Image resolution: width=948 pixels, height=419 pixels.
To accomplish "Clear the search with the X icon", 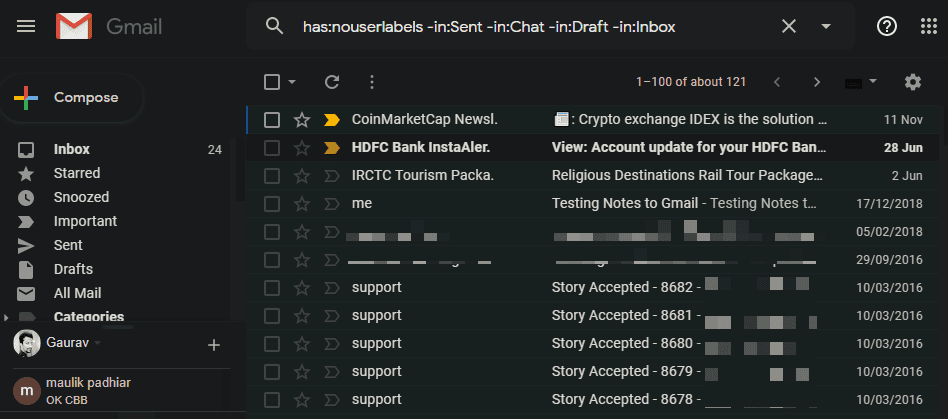I will click(x=789, y=26).
